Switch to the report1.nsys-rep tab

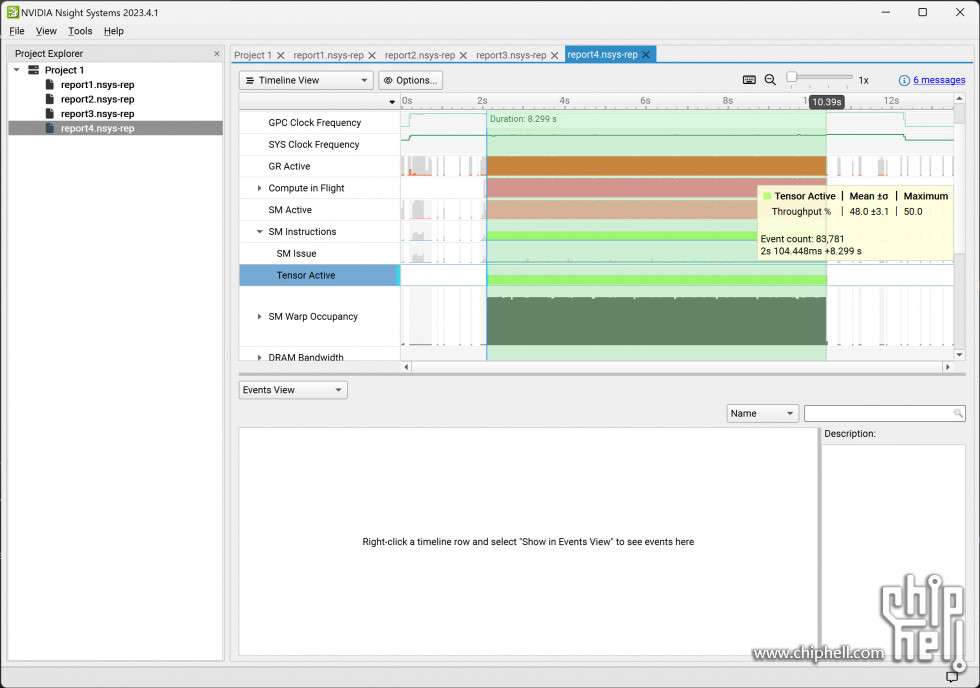coord(329,55)
